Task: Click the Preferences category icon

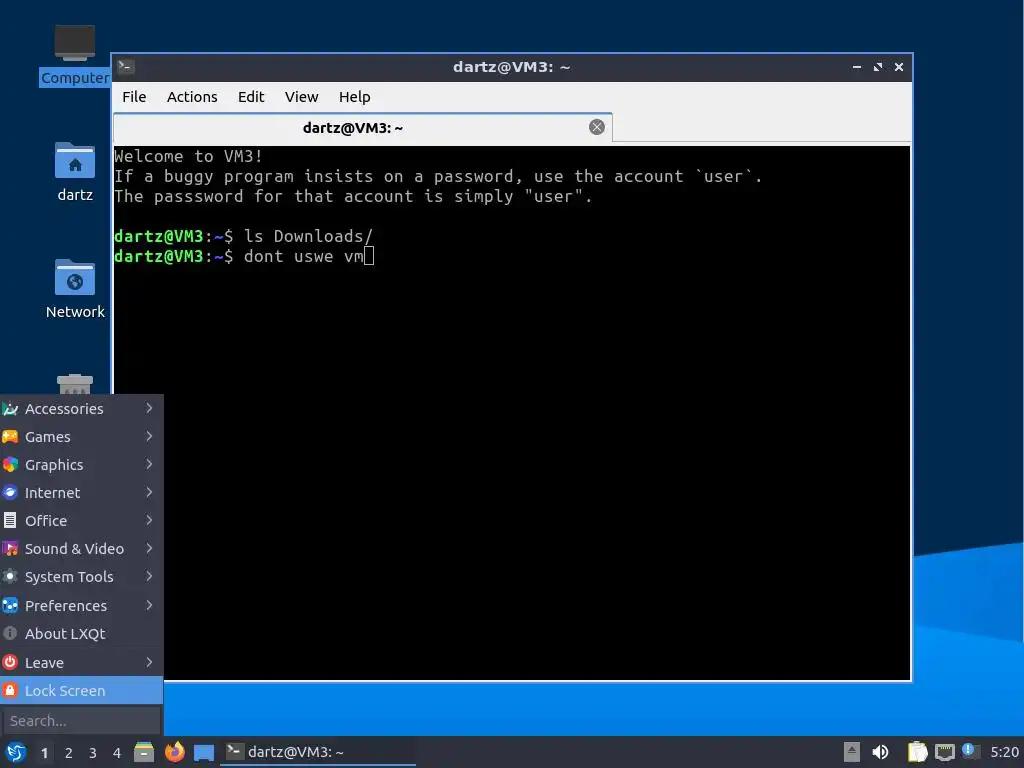Action: [x=10, y=606]
